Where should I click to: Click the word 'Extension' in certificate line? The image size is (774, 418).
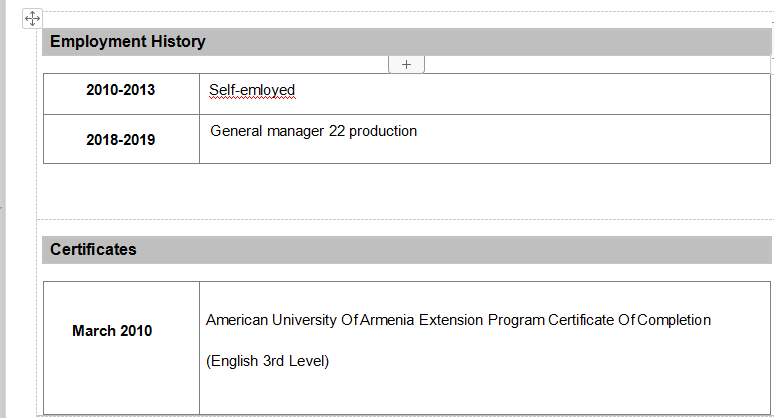click(x=451, y=320)
